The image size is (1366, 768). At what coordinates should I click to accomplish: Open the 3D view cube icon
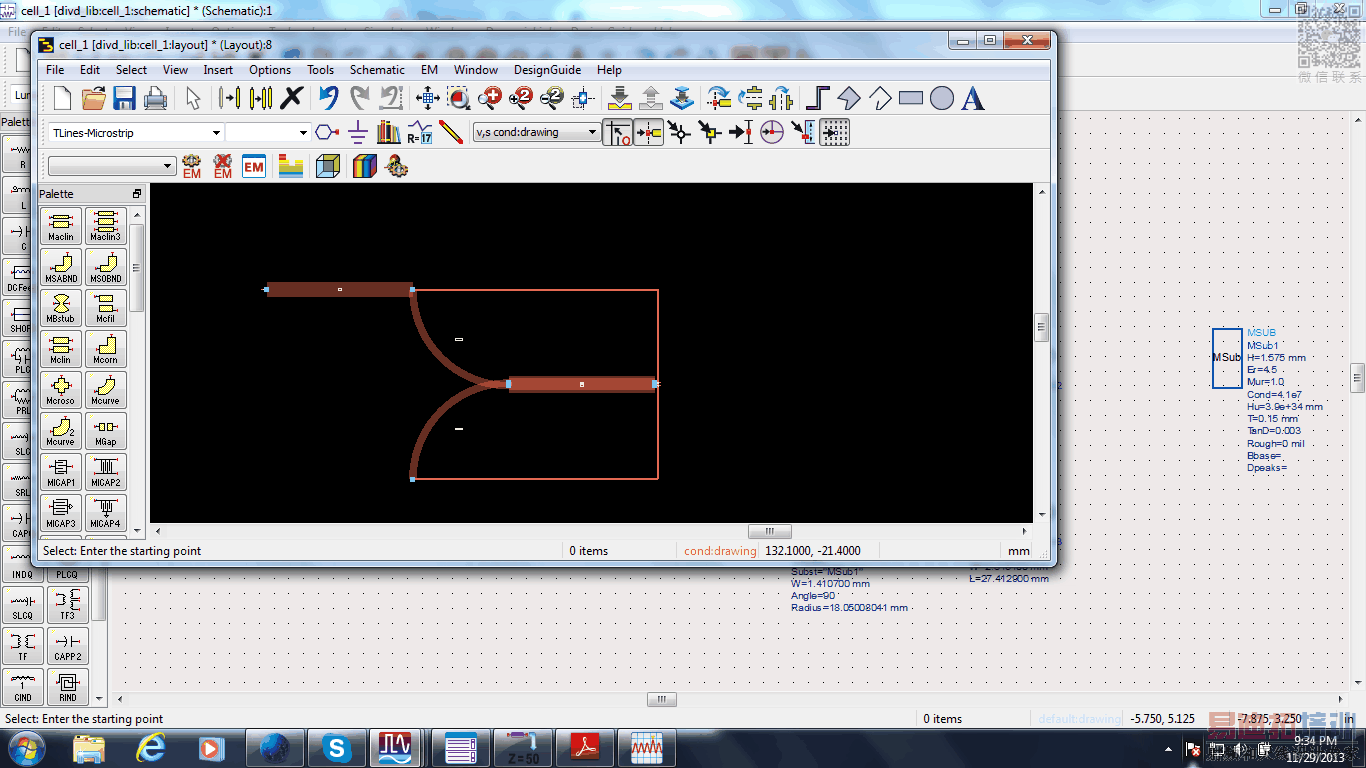[327, 166]
